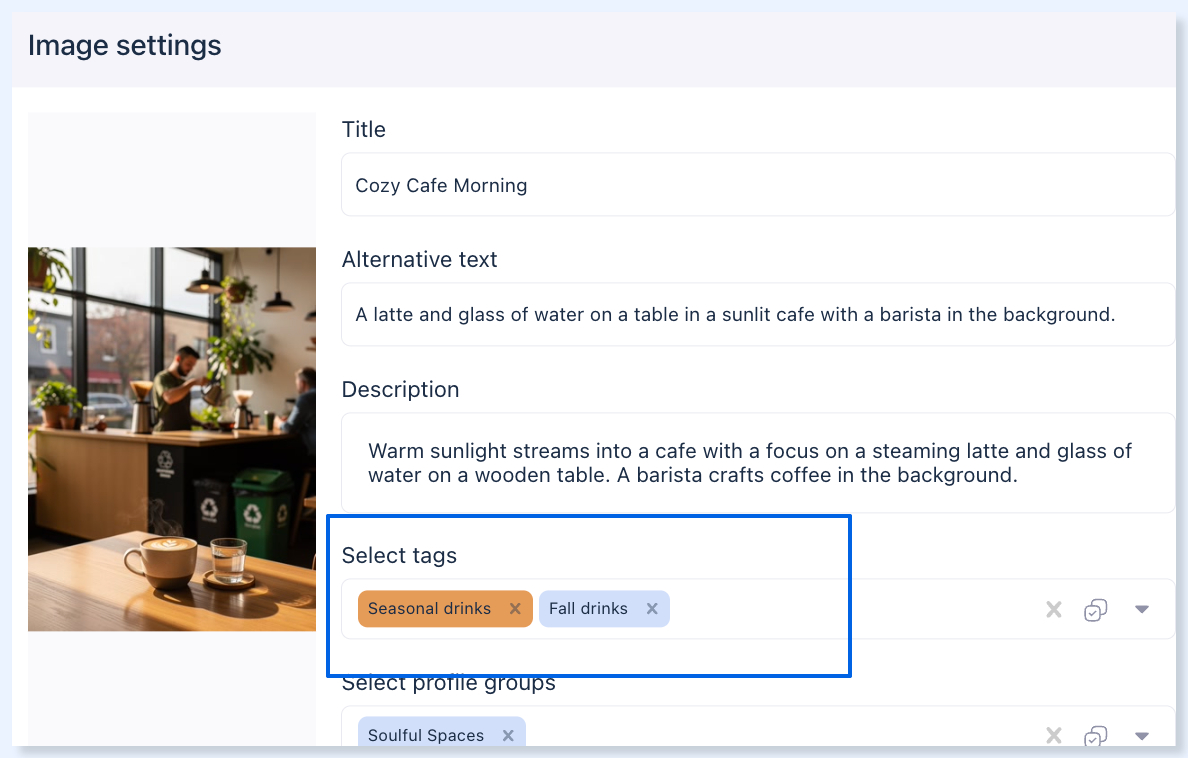
Task: Click the Seasonal drinks orange tag
Action: pos(430,609)
